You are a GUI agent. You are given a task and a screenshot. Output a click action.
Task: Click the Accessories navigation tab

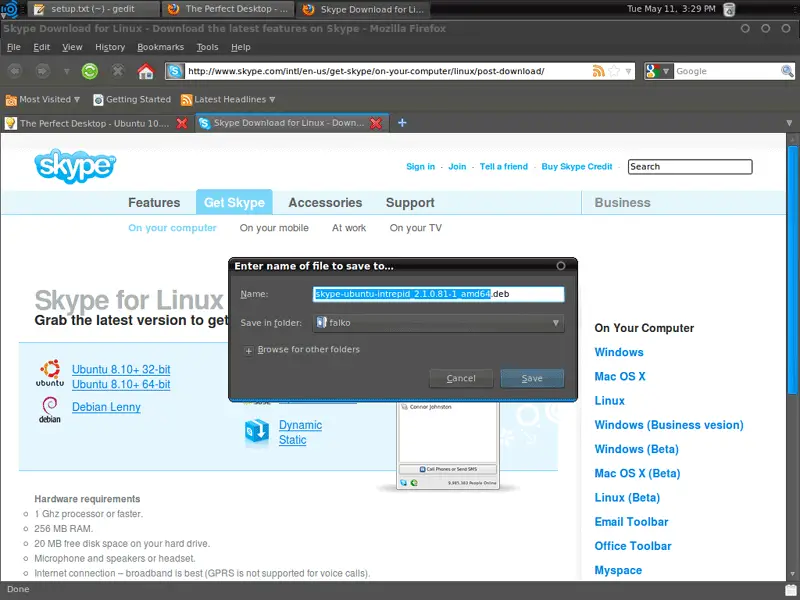[x=325, y=203]
